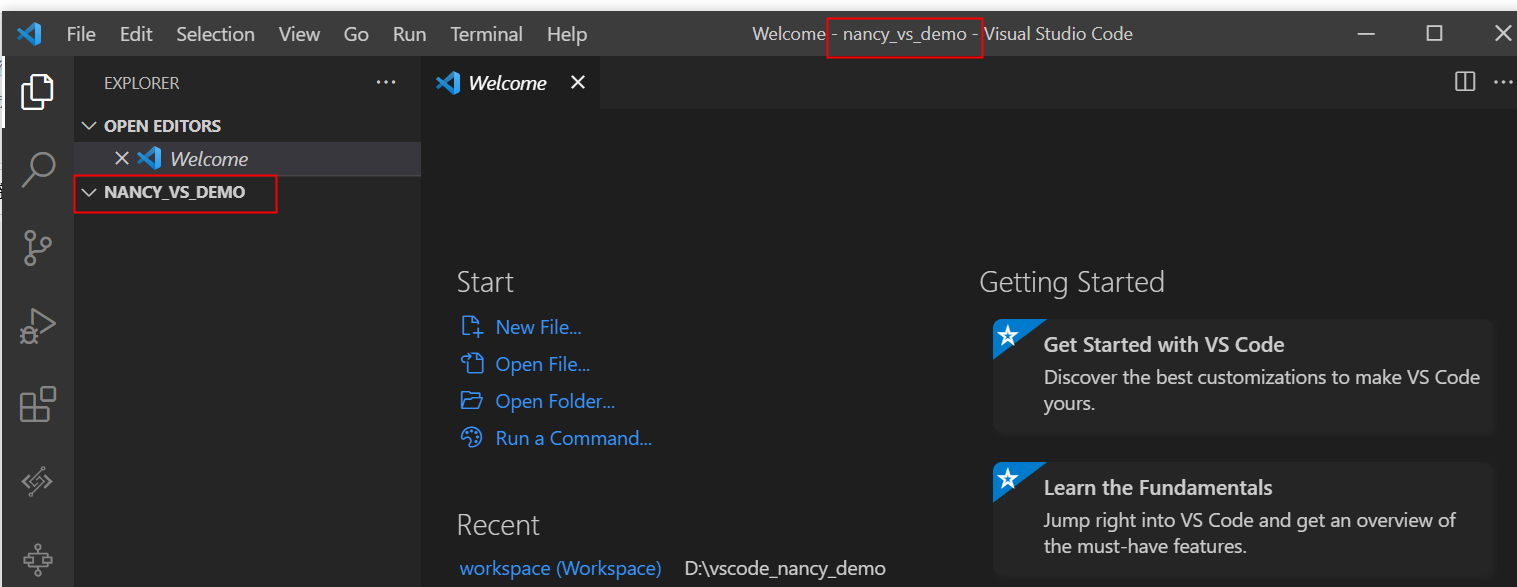This screenshot has height=587, width=1517.
Task: Click the New File... link
Action: [x=539, y=327]
